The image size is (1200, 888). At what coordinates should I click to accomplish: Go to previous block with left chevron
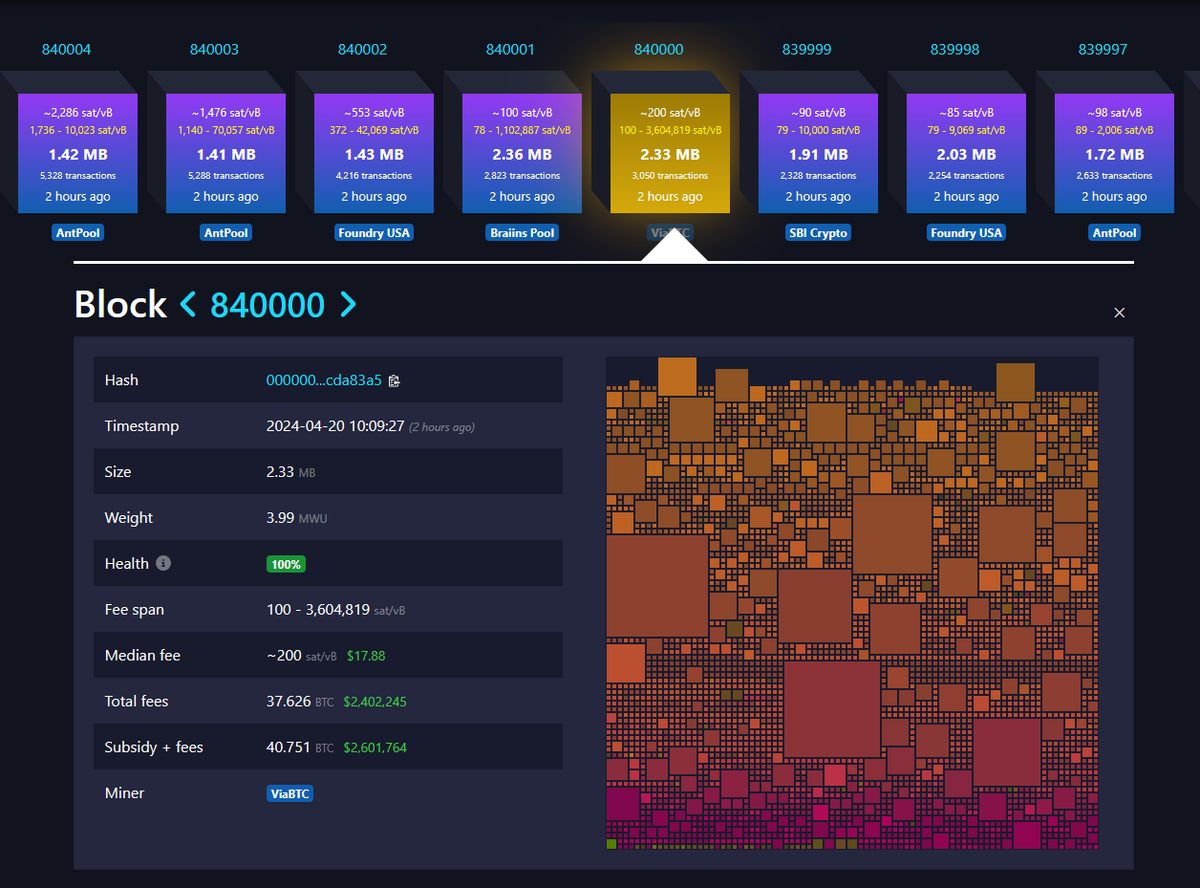[x=188, y=304]
